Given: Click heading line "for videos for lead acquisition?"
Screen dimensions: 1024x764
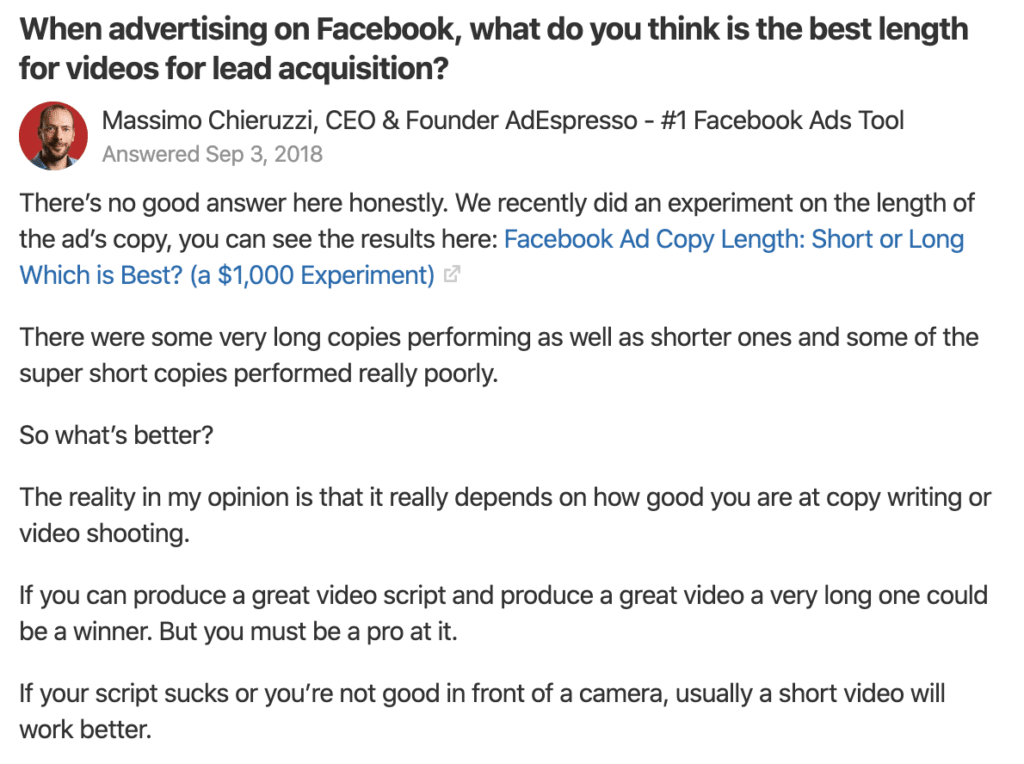Looking at the screenshot, I should click(x=234, y=69).
